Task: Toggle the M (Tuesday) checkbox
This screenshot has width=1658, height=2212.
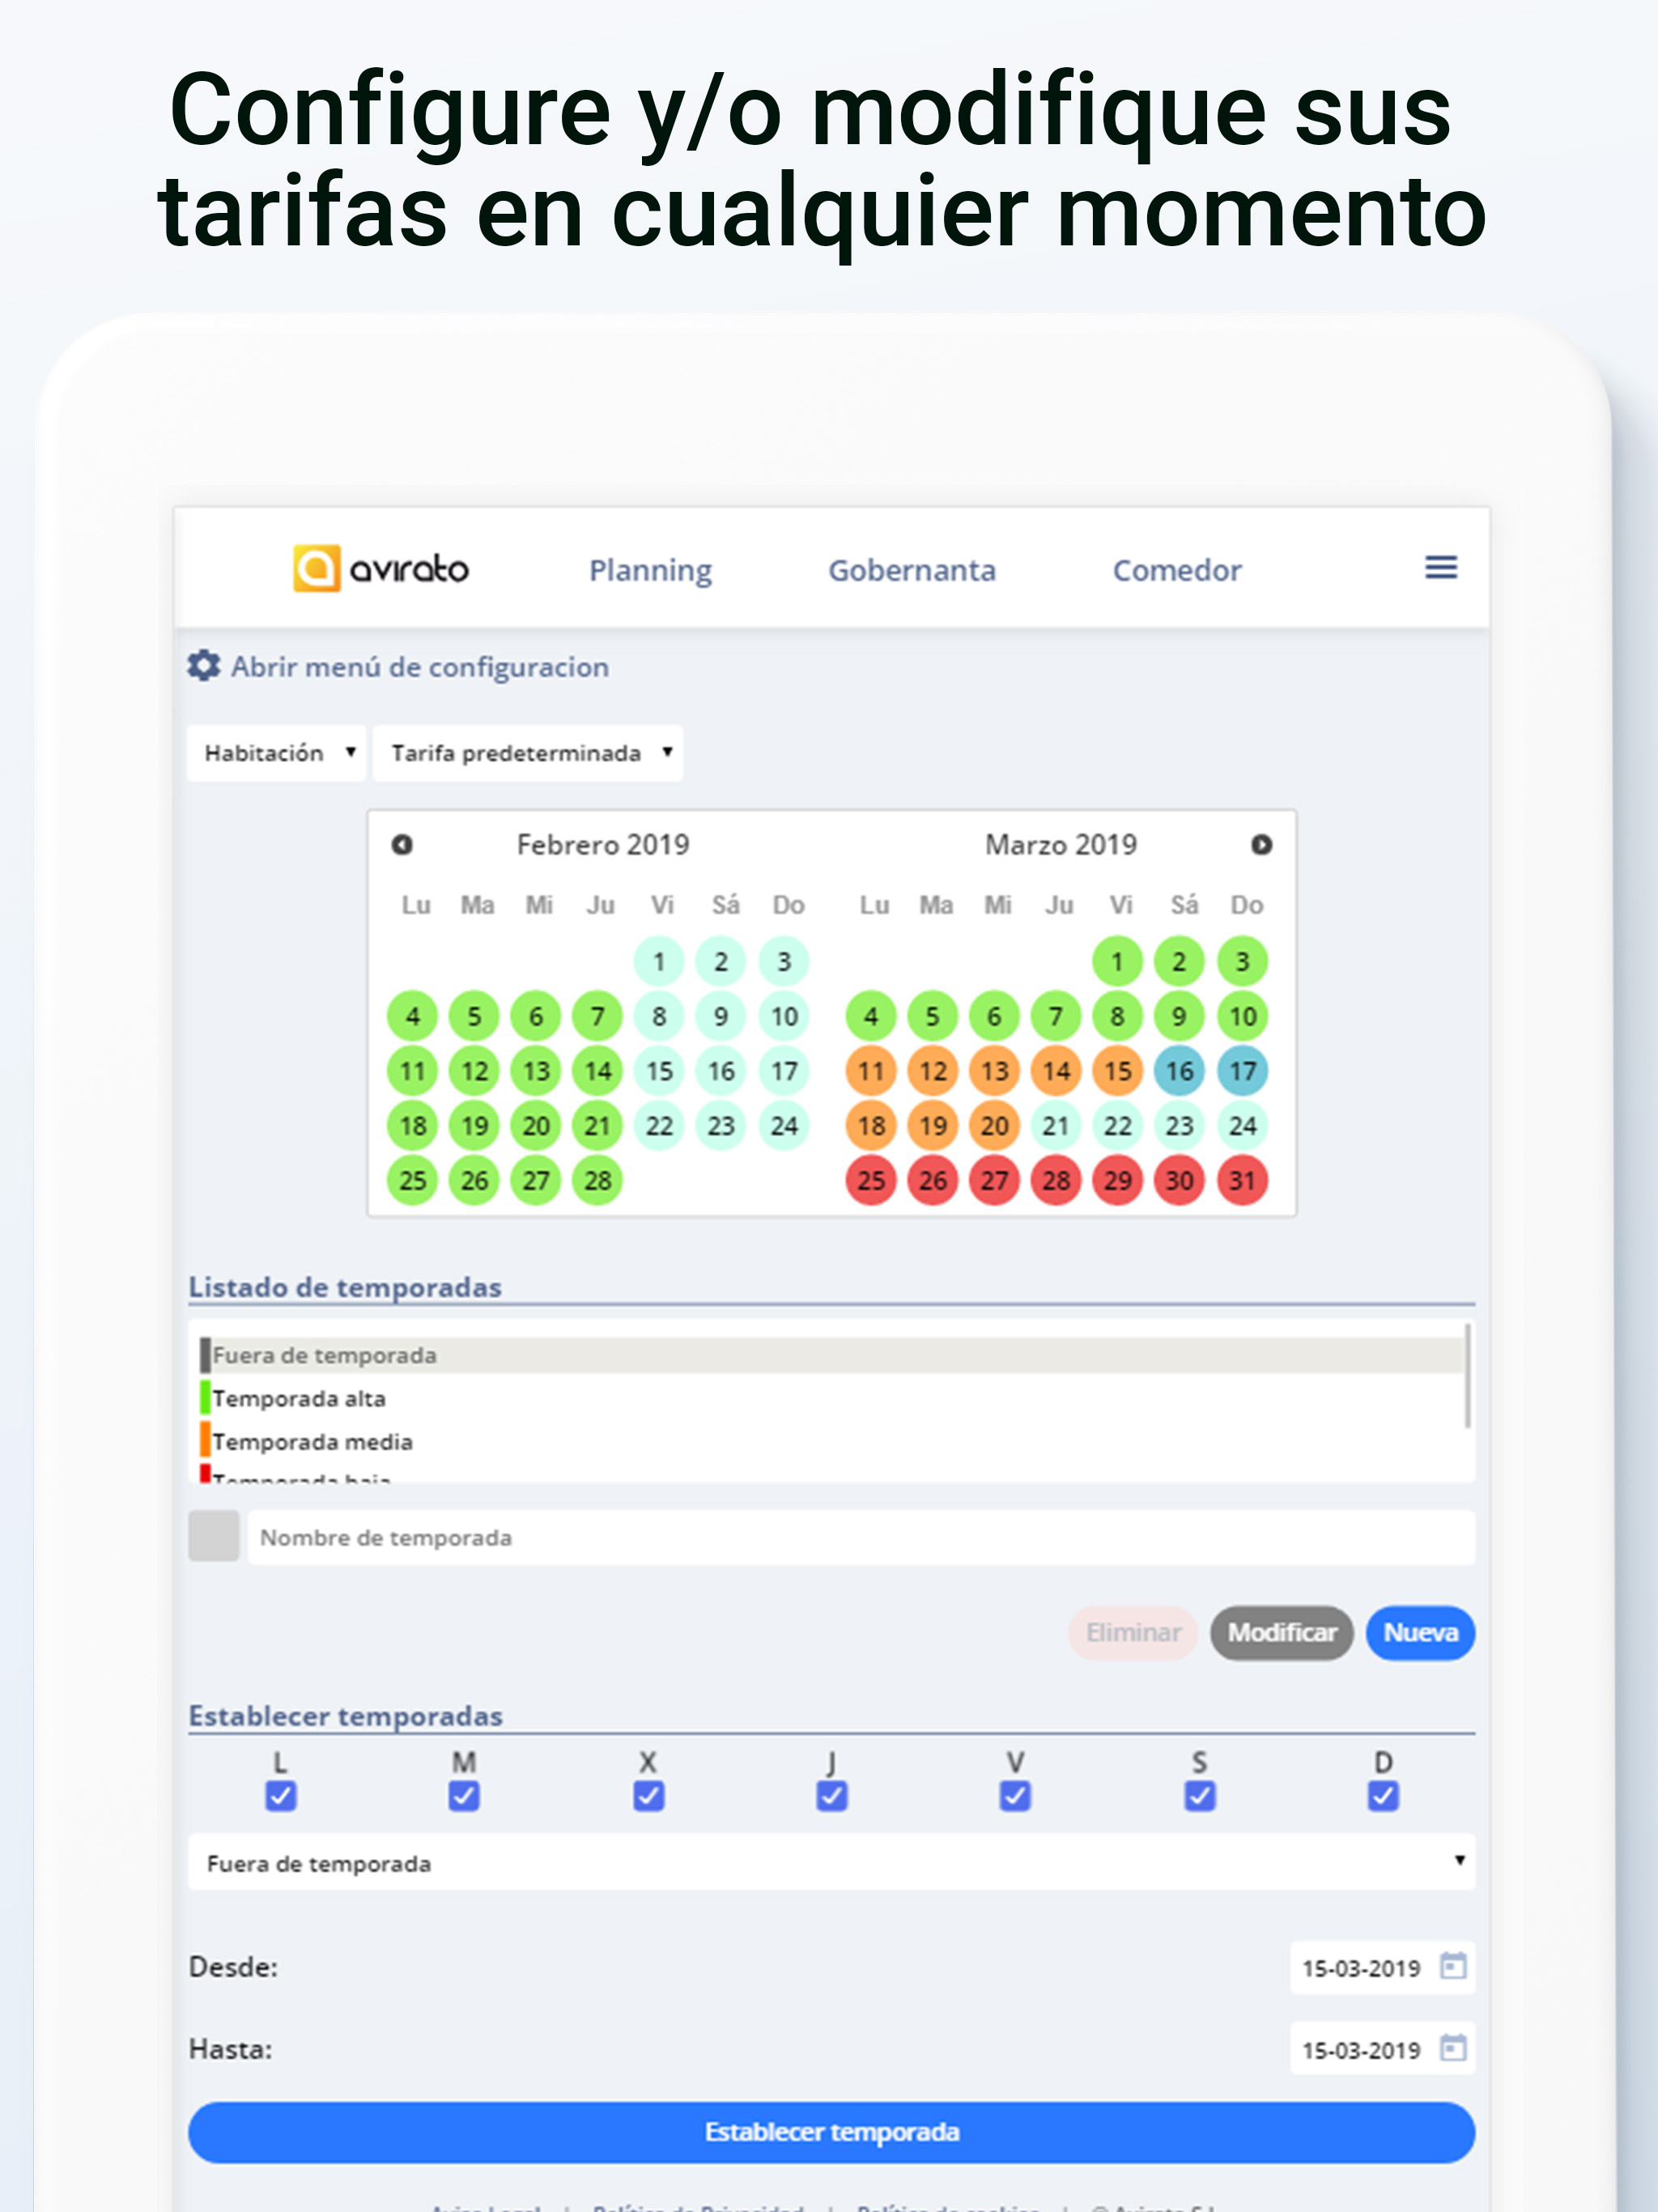Action: (464, 1796)
